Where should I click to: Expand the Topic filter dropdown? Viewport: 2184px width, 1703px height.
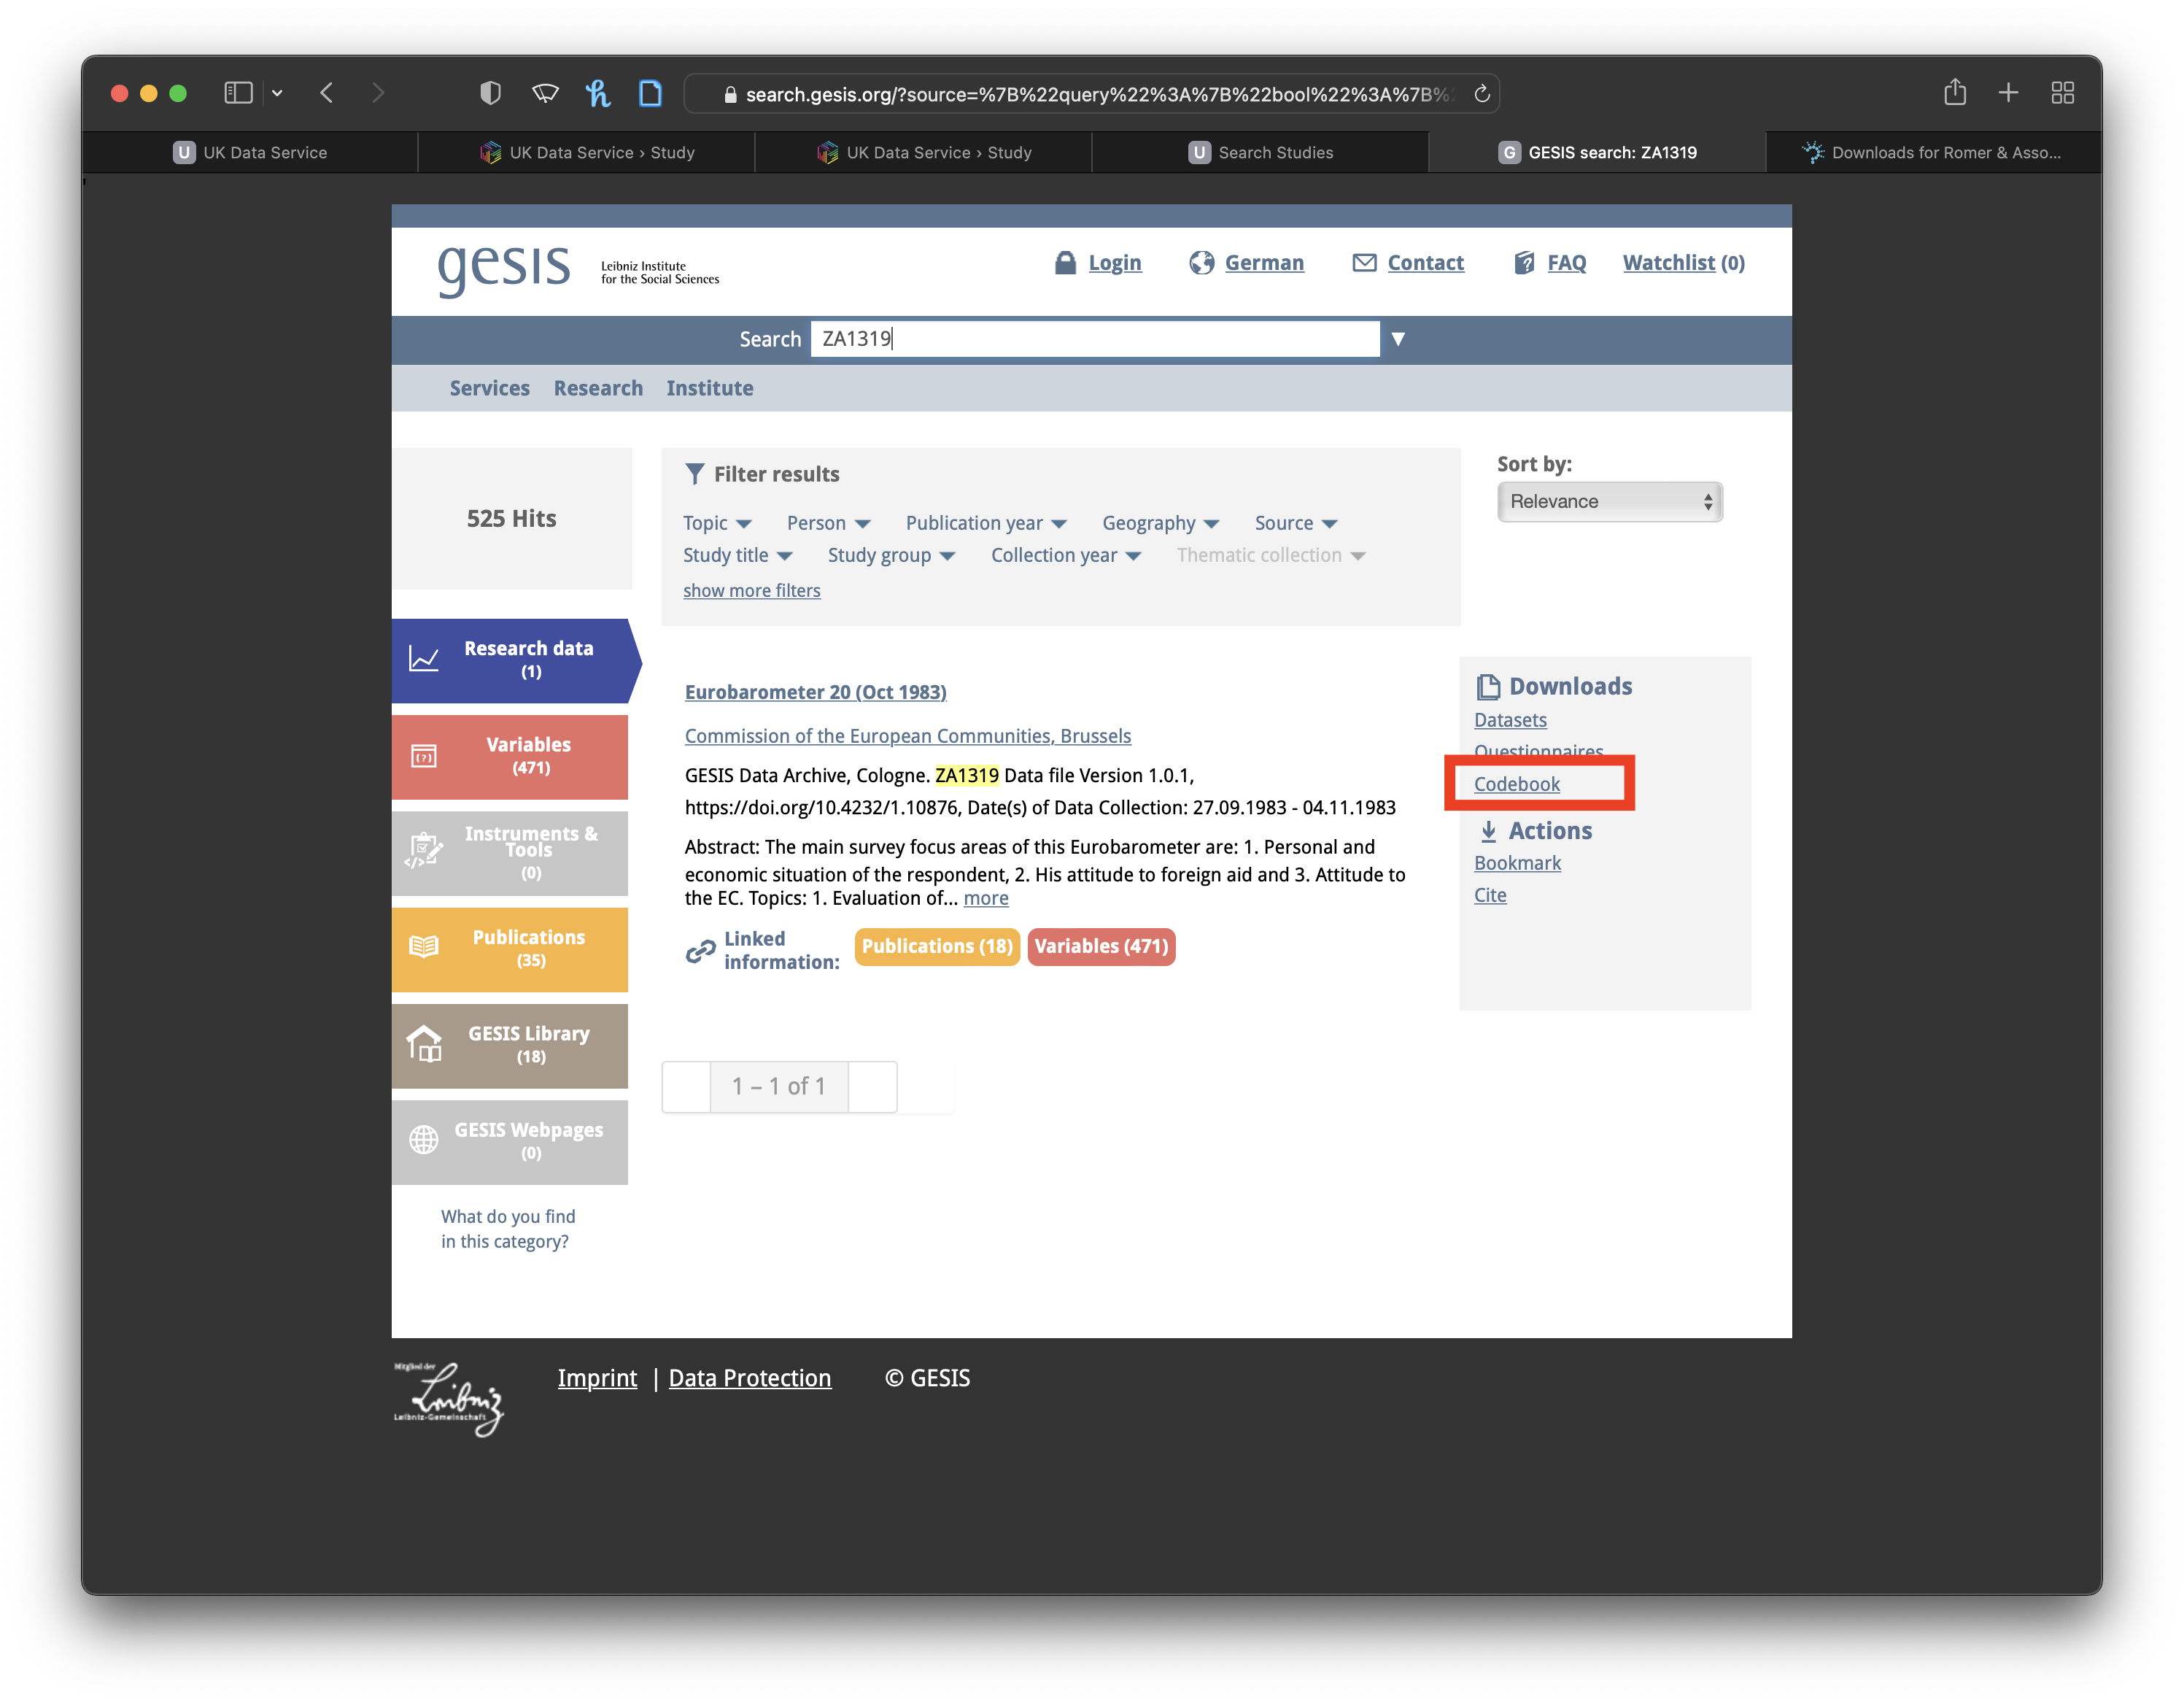pos(717,523)
